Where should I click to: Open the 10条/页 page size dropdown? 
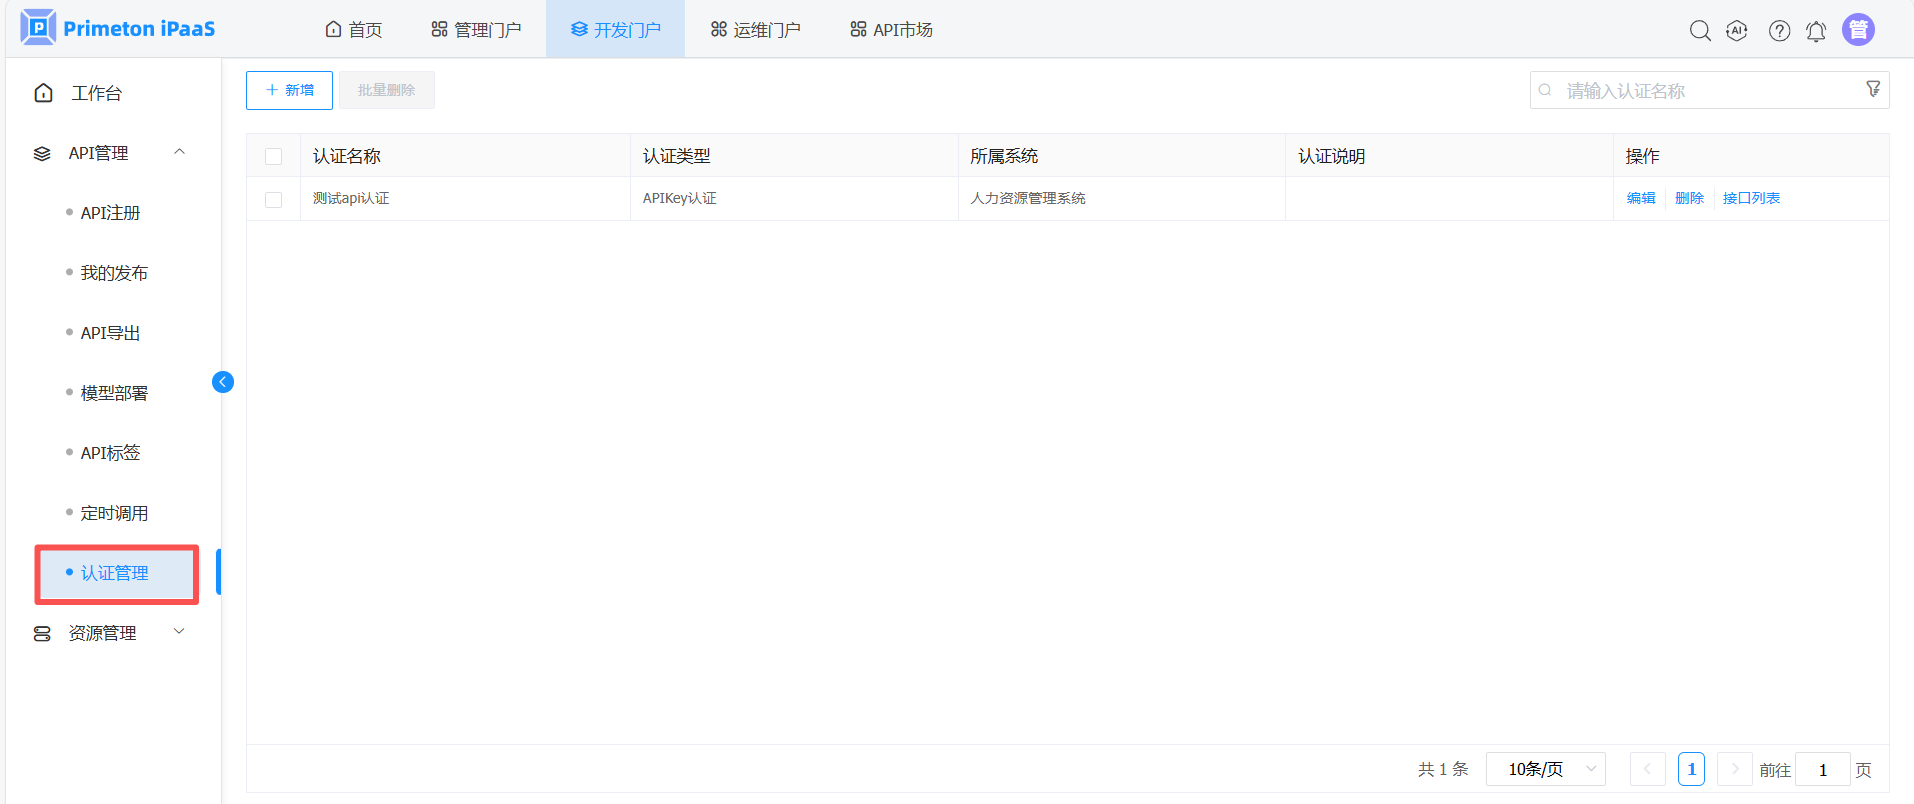click(1545, 769)
